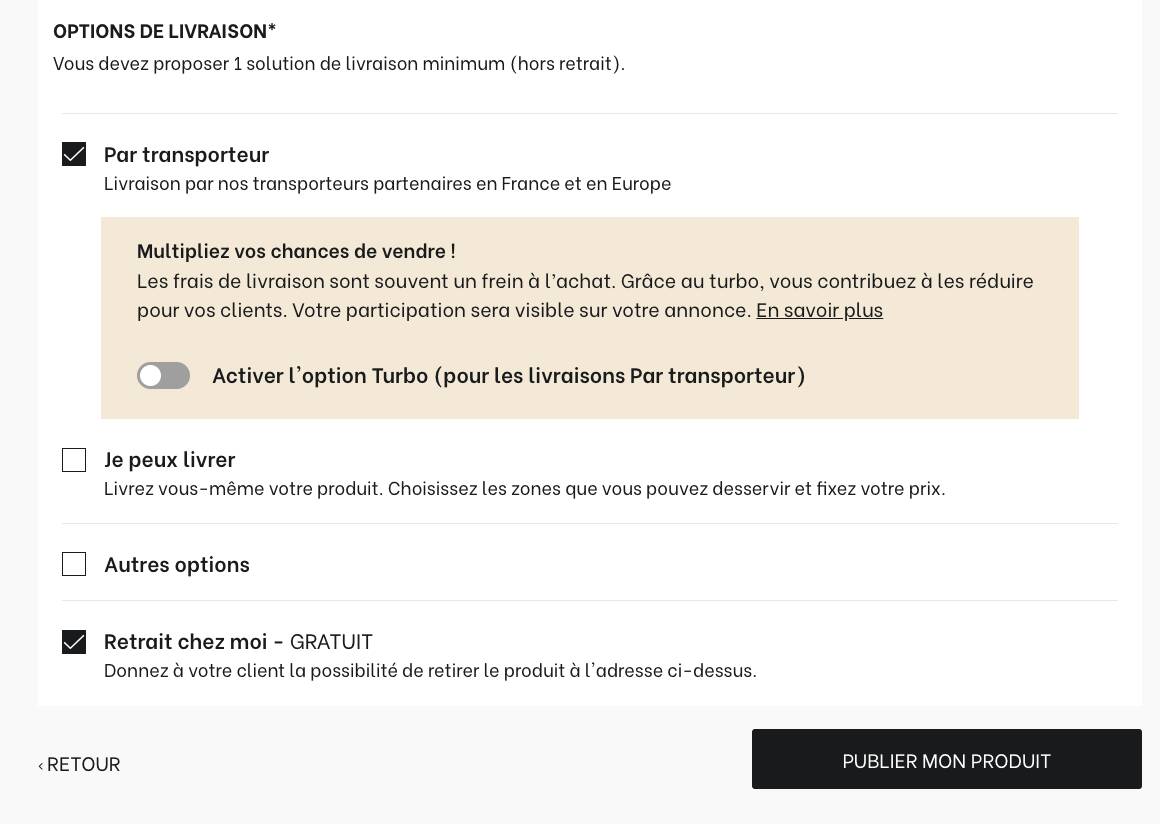Image resolution: width=1160 pixels, height=824 pixels.
Task: Uncheck the "Par transporteur" checkbox
Action: 74,154
